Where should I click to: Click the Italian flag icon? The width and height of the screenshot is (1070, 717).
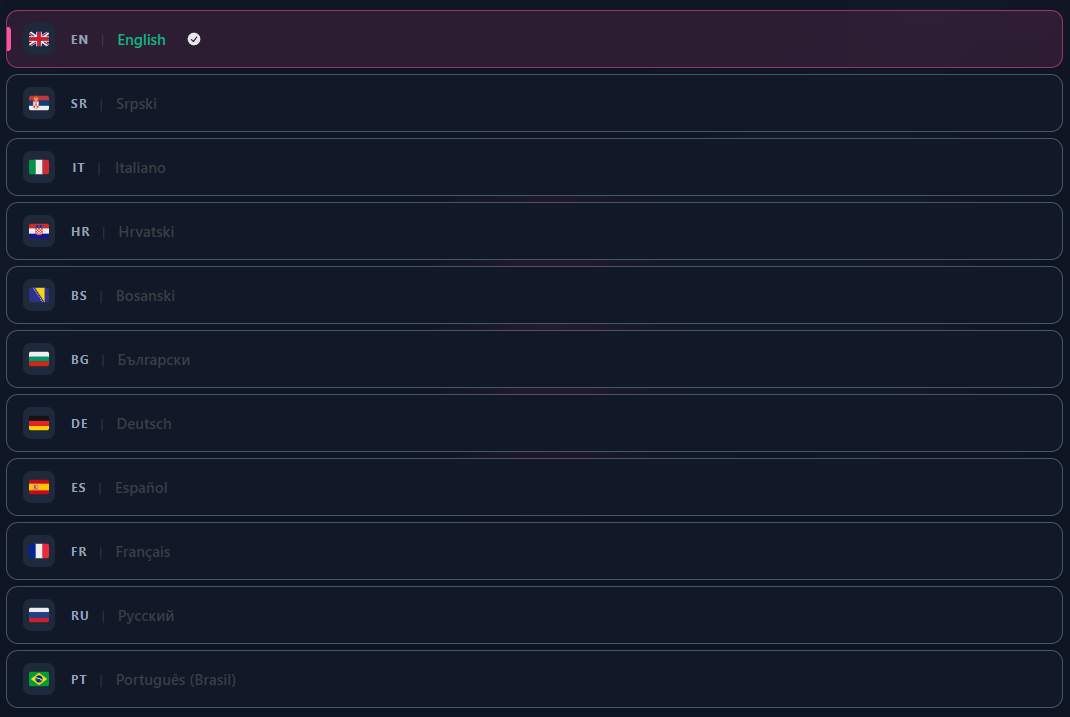coord(39,167)
